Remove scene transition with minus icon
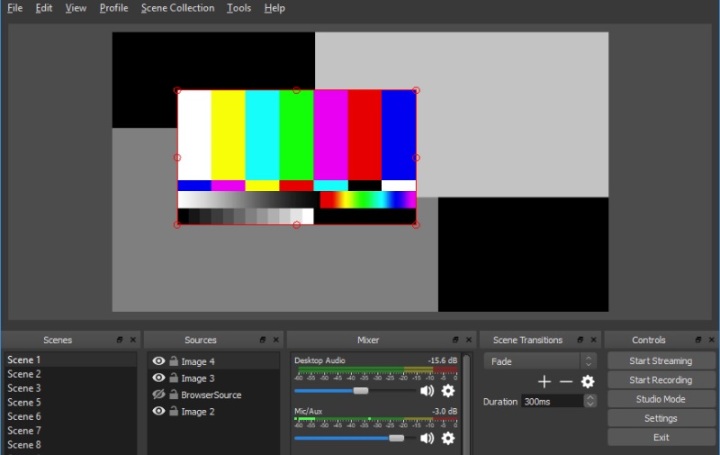720x455 pixels. [566, 382]
